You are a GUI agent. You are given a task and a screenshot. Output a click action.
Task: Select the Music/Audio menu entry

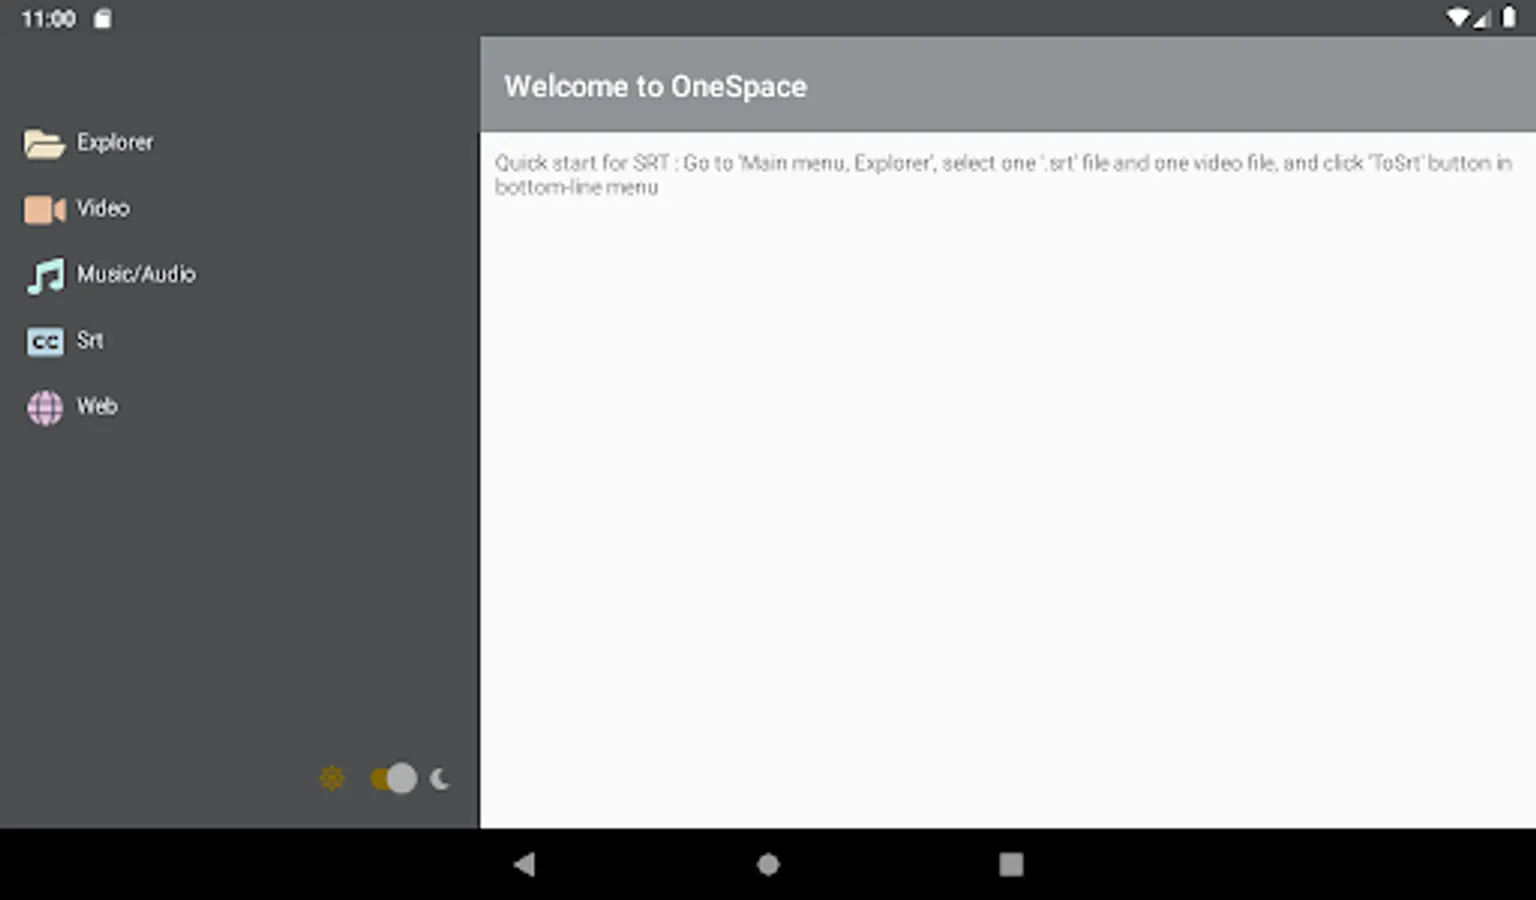click(240, 275)
